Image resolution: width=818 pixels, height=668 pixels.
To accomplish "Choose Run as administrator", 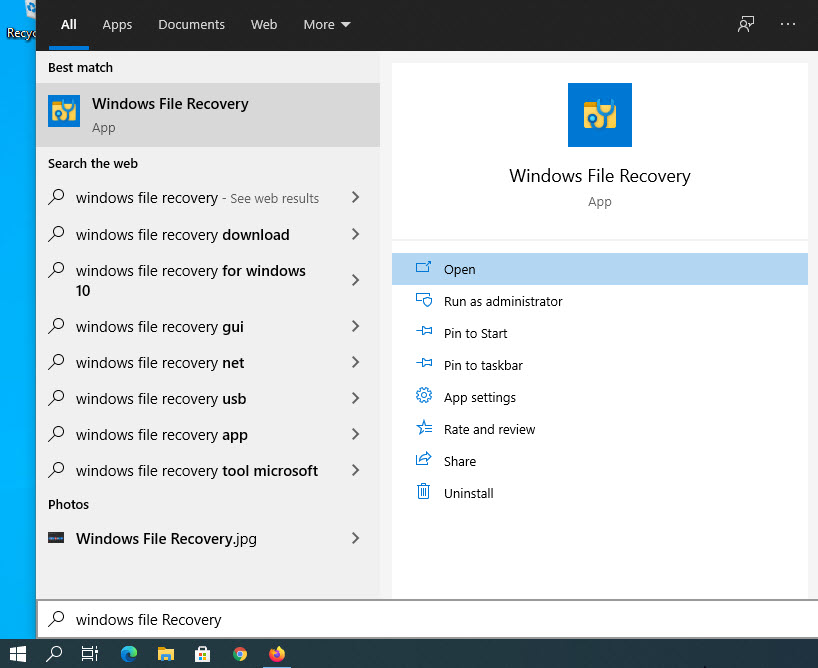I will (x=599, y=301).
